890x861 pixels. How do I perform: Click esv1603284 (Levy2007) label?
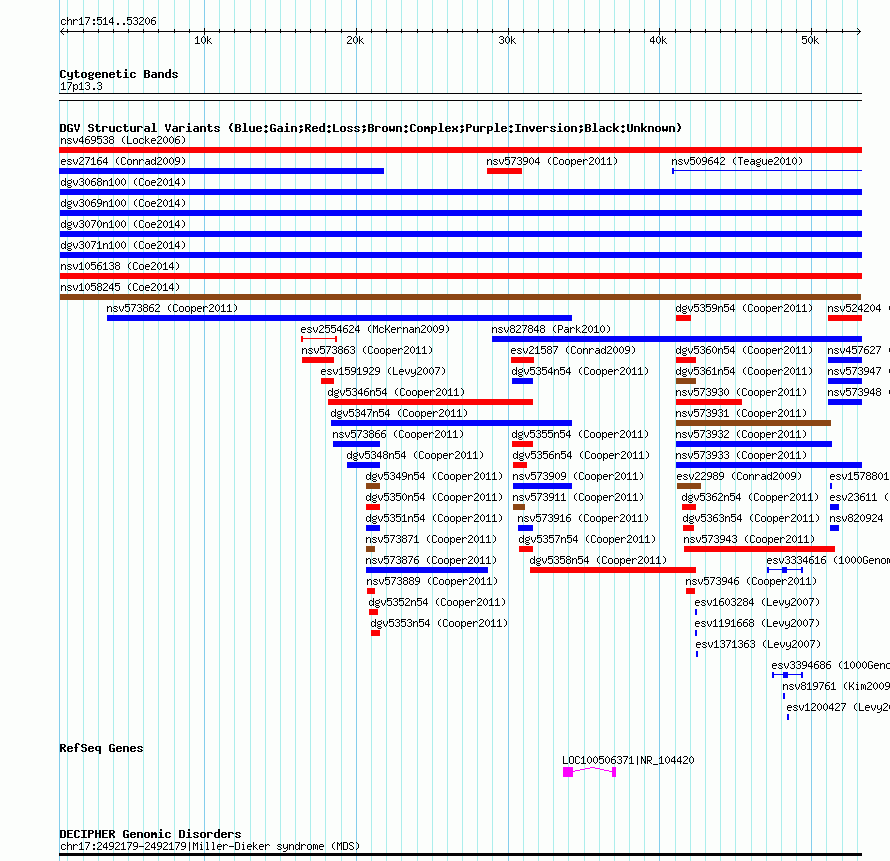click(757, 602)
